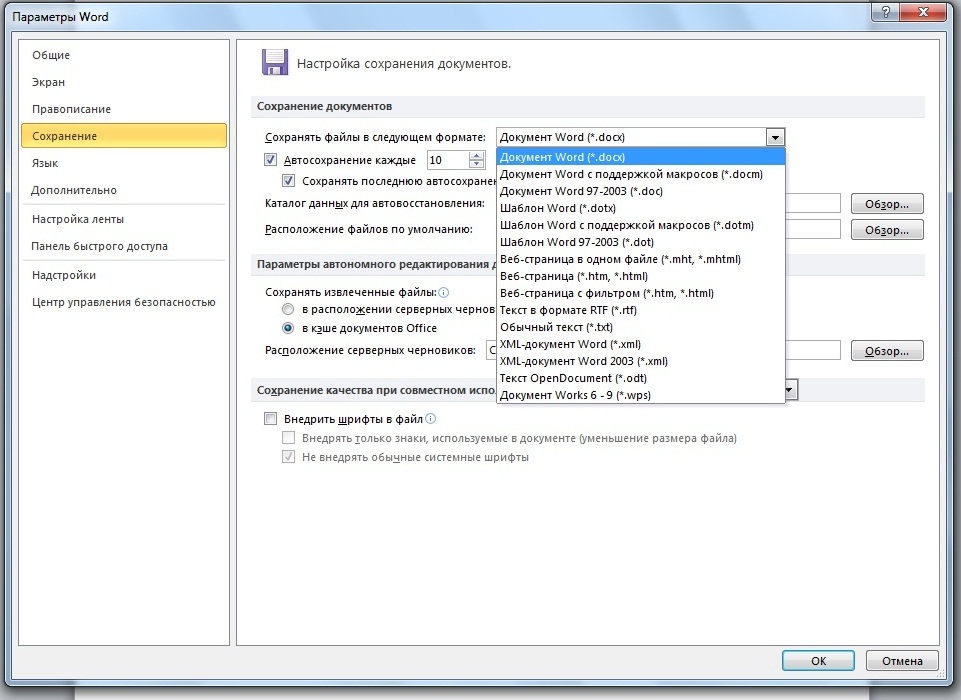This screenshot has width=961, height=700.
Task: Choose 'Шаблон Word (*.dotx)' format
Action: tap(640, 208)
